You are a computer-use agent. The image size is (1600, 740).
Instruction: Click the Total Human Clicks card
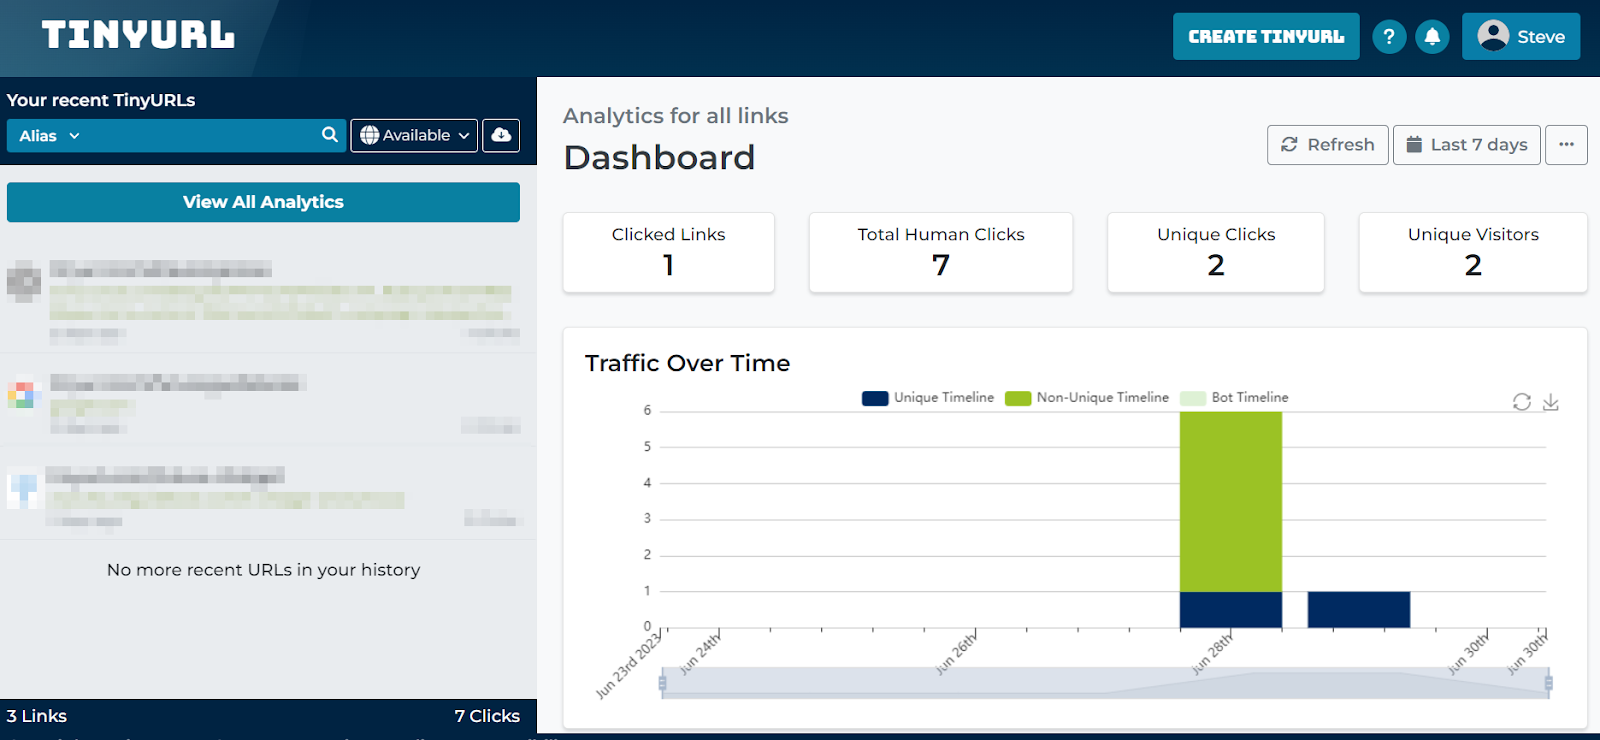coord(940,252)
